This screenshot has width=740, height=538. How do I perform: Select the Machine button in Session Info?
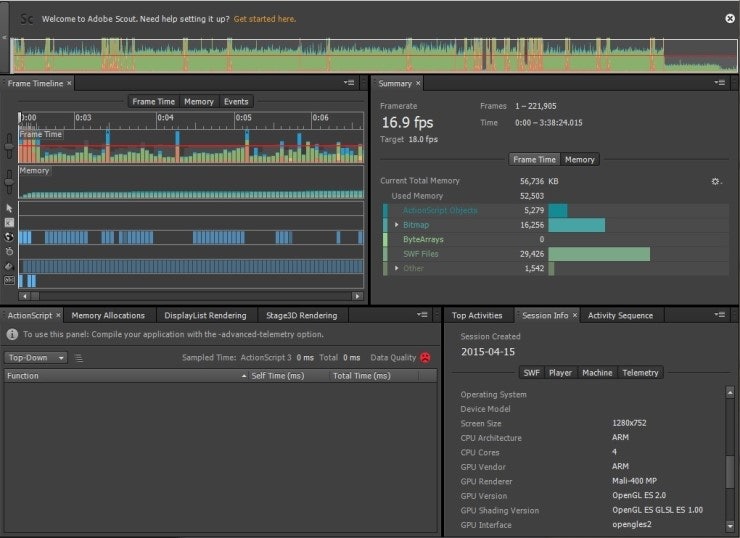pos(597,372)
